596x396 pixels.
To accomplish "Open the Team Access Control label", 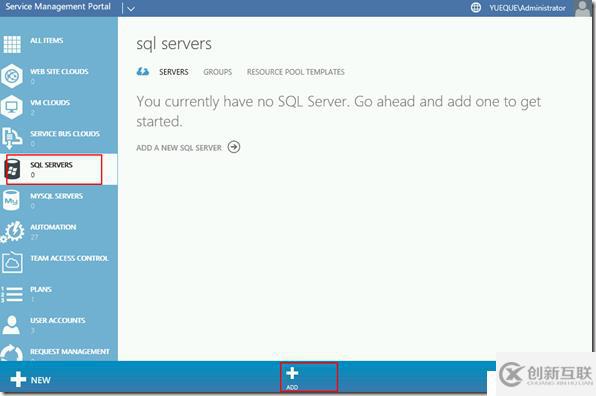I will click(70, 258).
